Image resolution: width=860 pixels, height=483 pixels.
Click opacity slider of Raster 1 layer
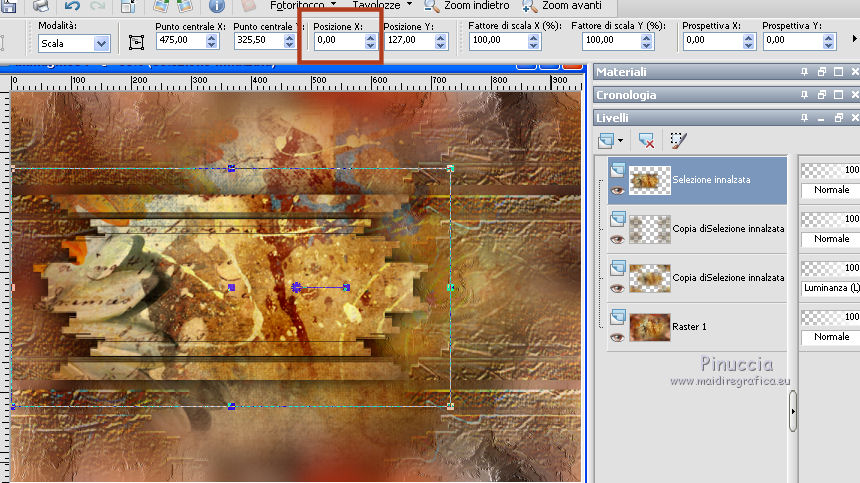click(x=830, y=317)
